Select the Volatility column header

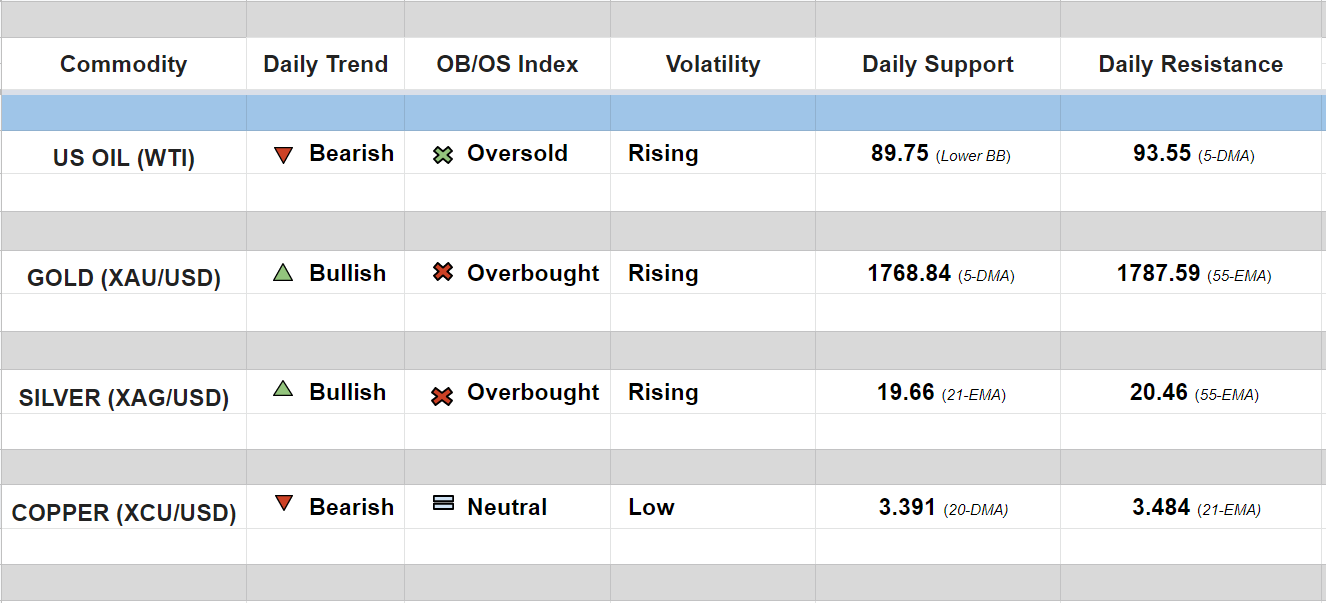pyautogui.click(x=712, y=64)
